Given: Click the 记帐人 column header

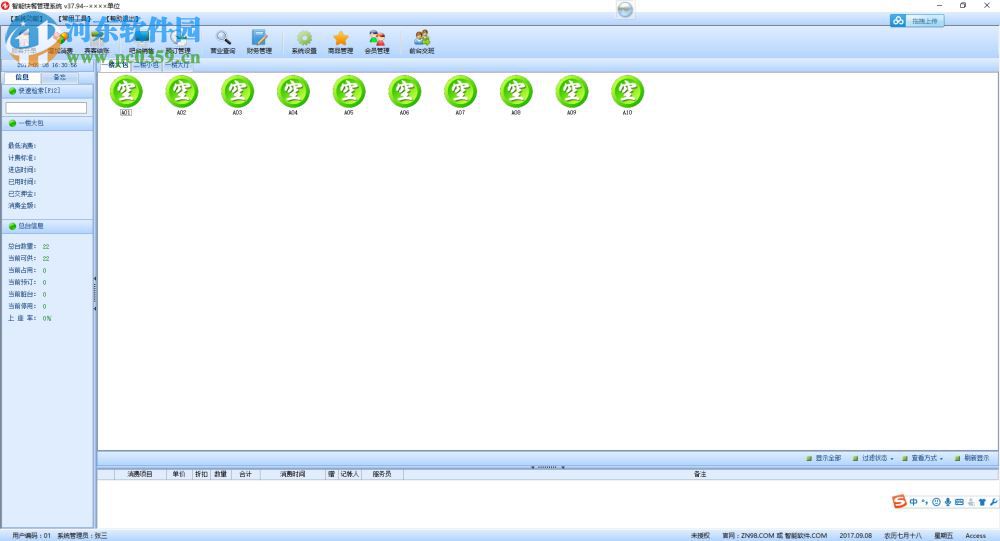Looking at the screenshot, I should click(x=349, y=474).
